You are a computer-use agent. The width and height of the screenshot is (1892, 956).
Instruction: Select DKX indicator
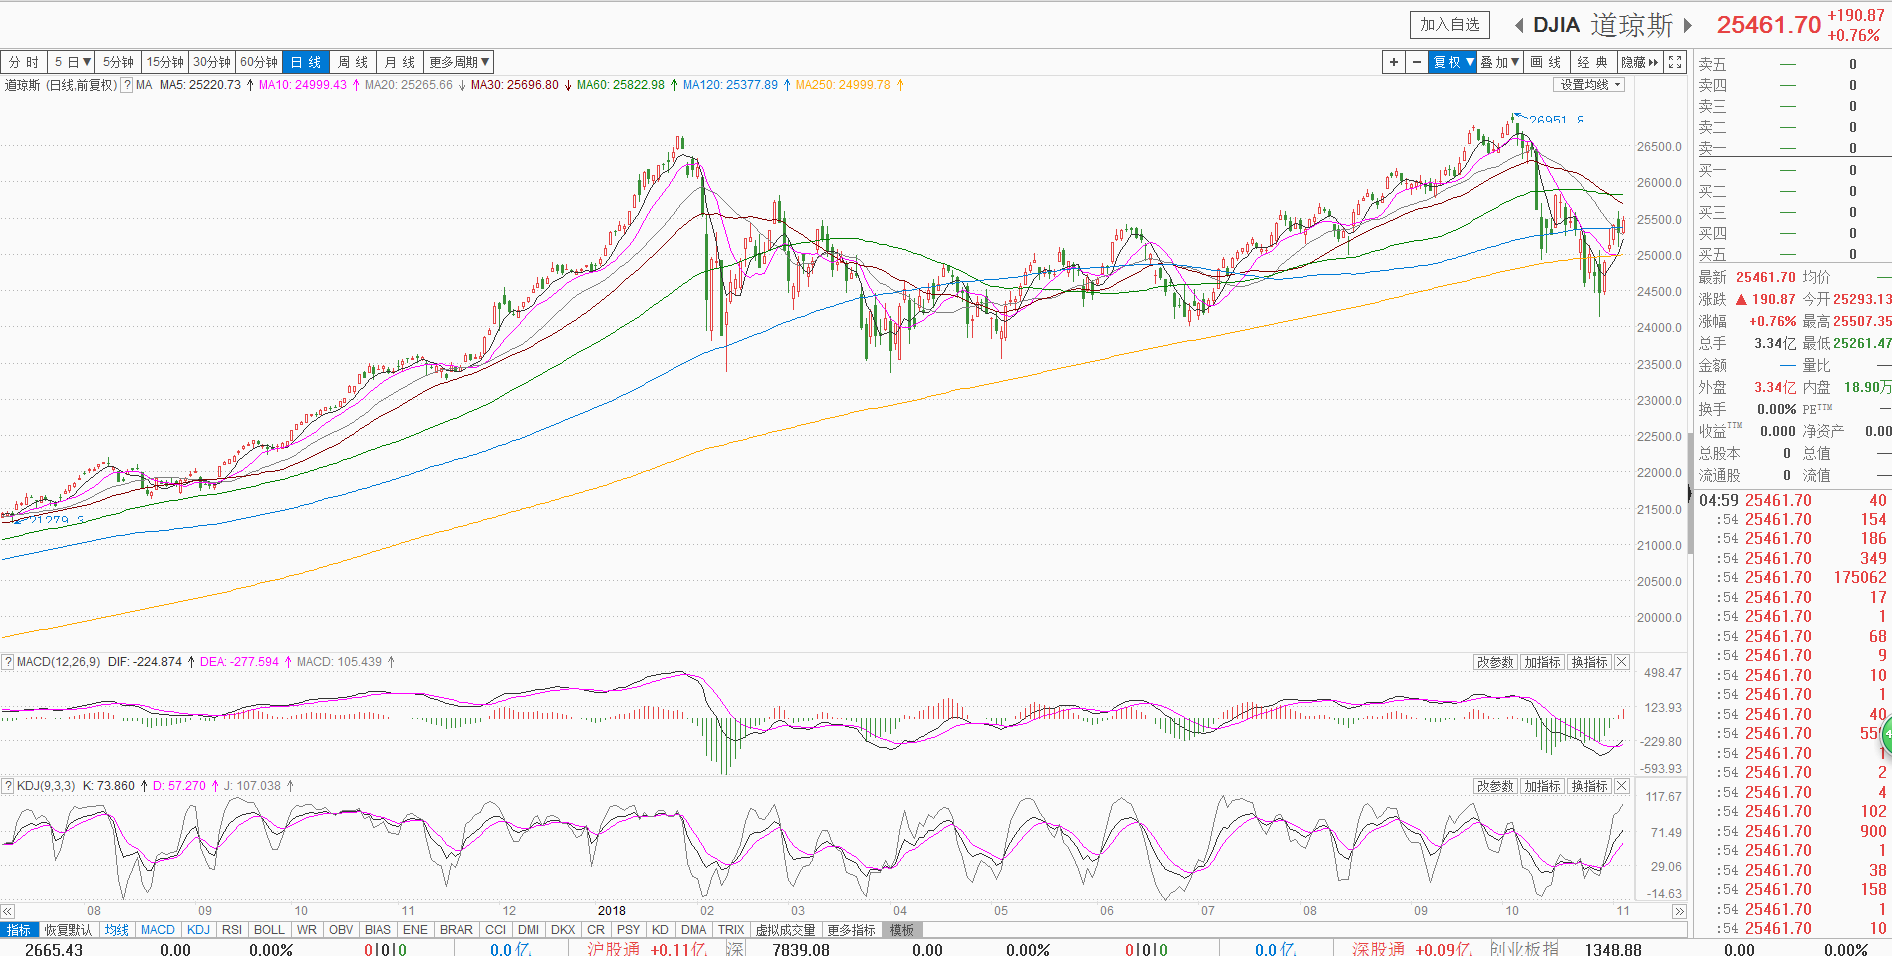tap(563, 930)
